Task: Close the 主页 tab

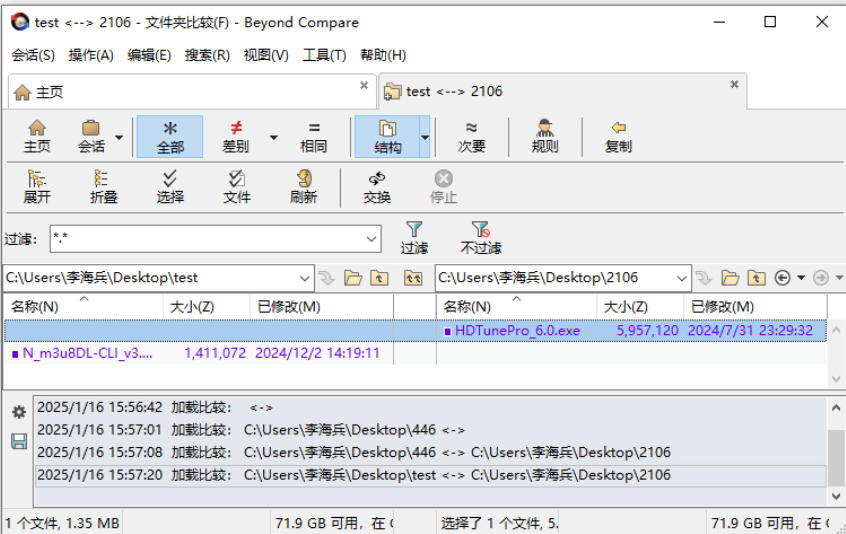Action: [x=364, y=85]
